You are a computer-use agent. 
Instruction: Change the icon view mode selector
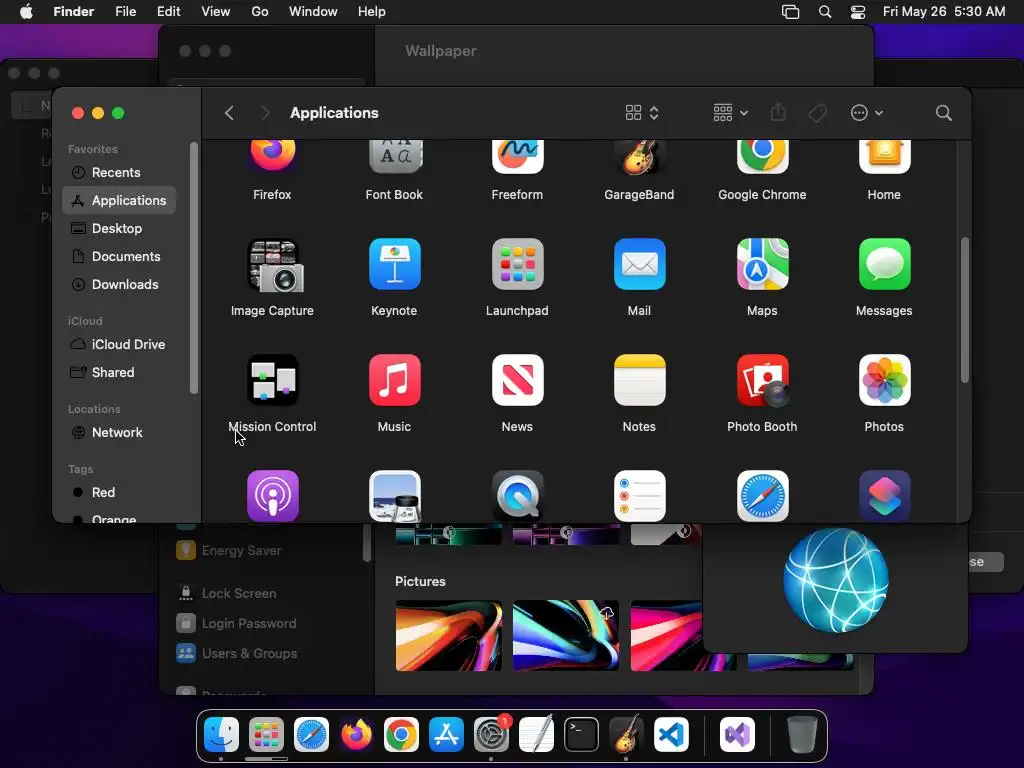tap(642, 113)
